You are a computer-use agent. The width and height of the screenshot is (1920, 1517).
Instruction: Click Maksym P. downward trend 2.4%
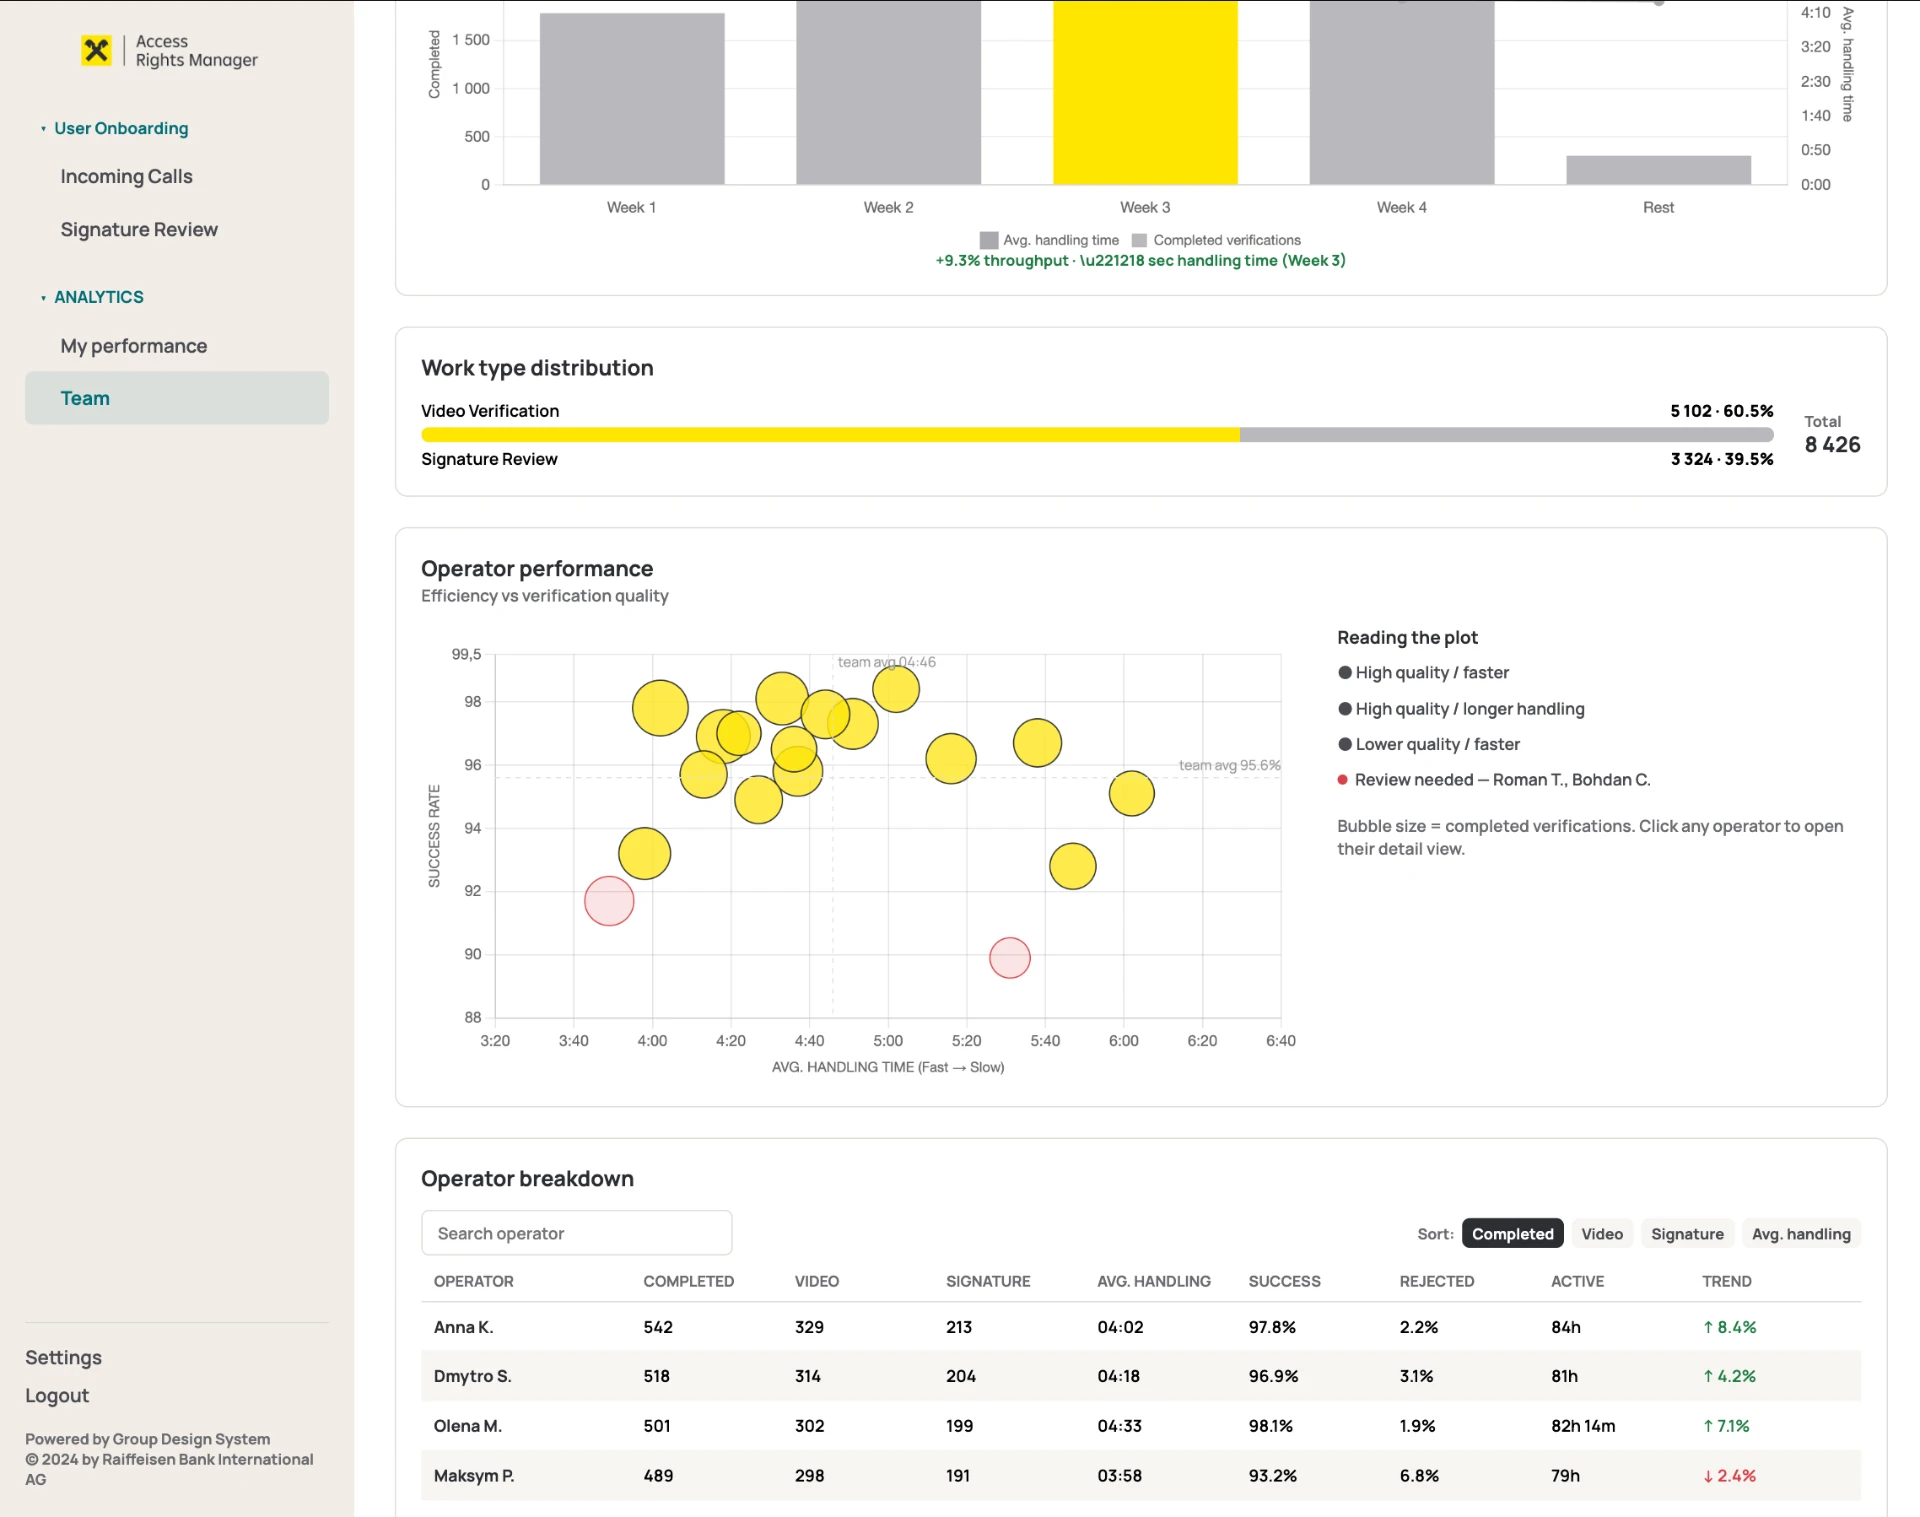pos(1730,1475)
